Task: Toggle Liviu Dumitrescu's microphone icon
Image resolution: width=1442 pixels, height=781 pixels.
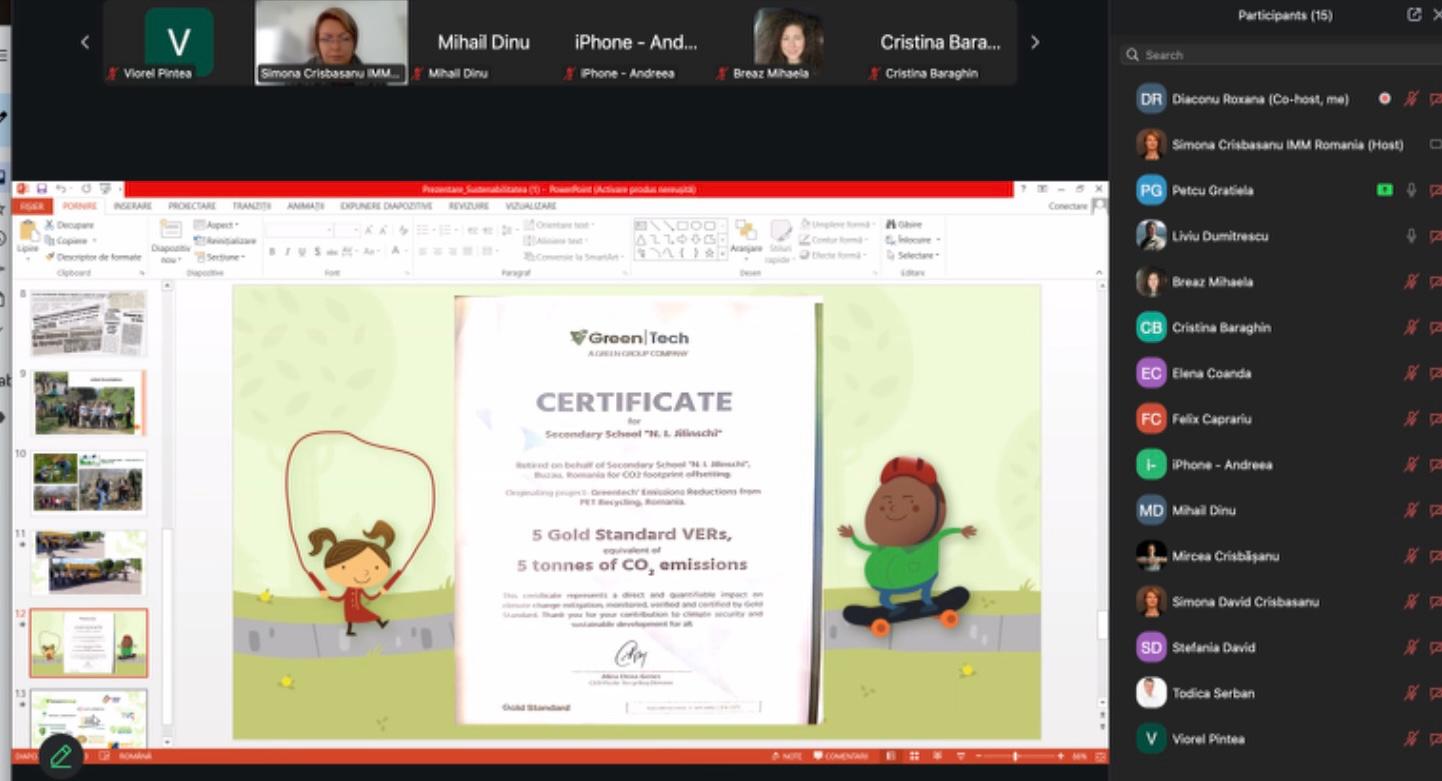Action: [1411, 236]
